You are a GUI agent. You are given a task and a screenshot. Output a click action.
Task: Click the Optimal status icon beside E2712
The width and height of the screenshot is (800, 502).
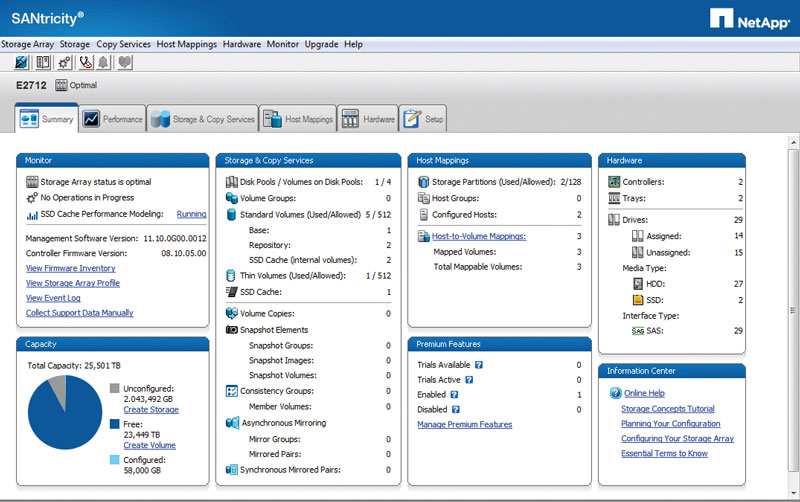click(x=61, y=86)
